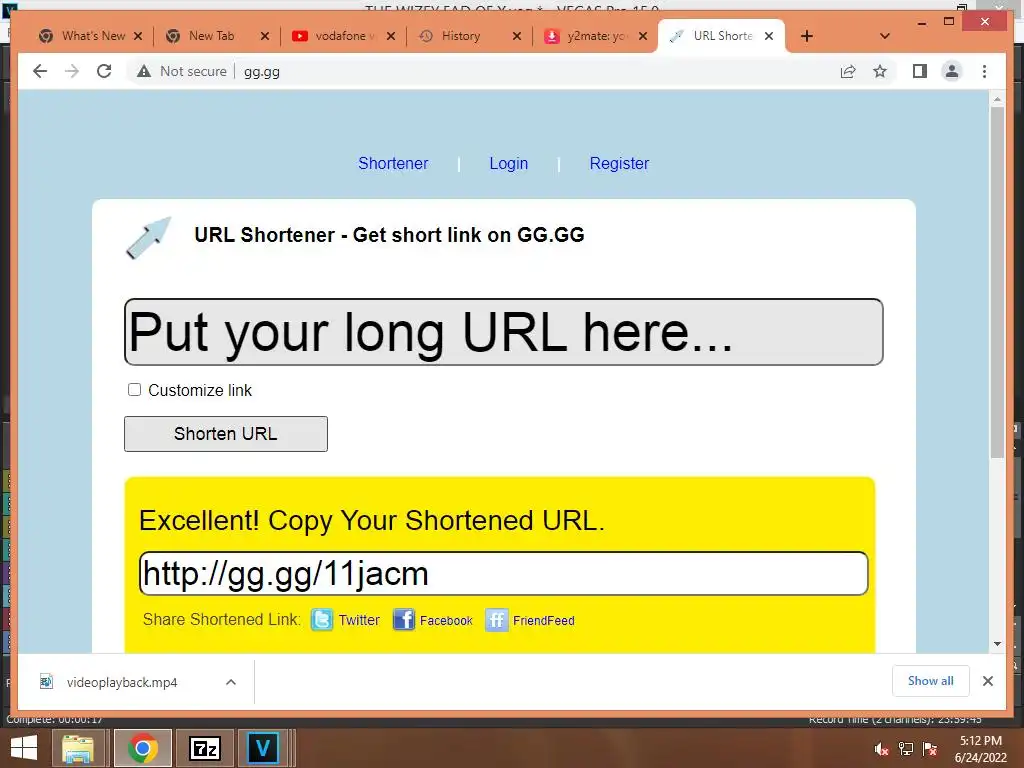The image size is (1024, 768).
Task: Click the GG.GG arrow logo
Action: coord(148,238)
